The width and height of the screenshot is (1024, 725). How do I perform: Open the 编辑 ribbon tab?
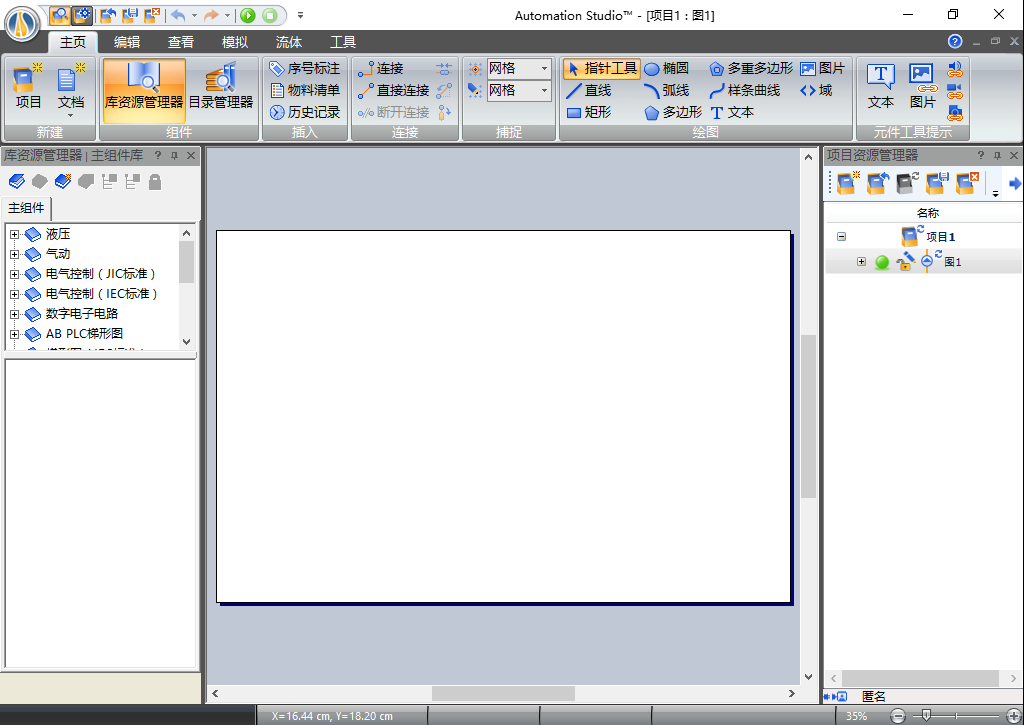point(126,42)
